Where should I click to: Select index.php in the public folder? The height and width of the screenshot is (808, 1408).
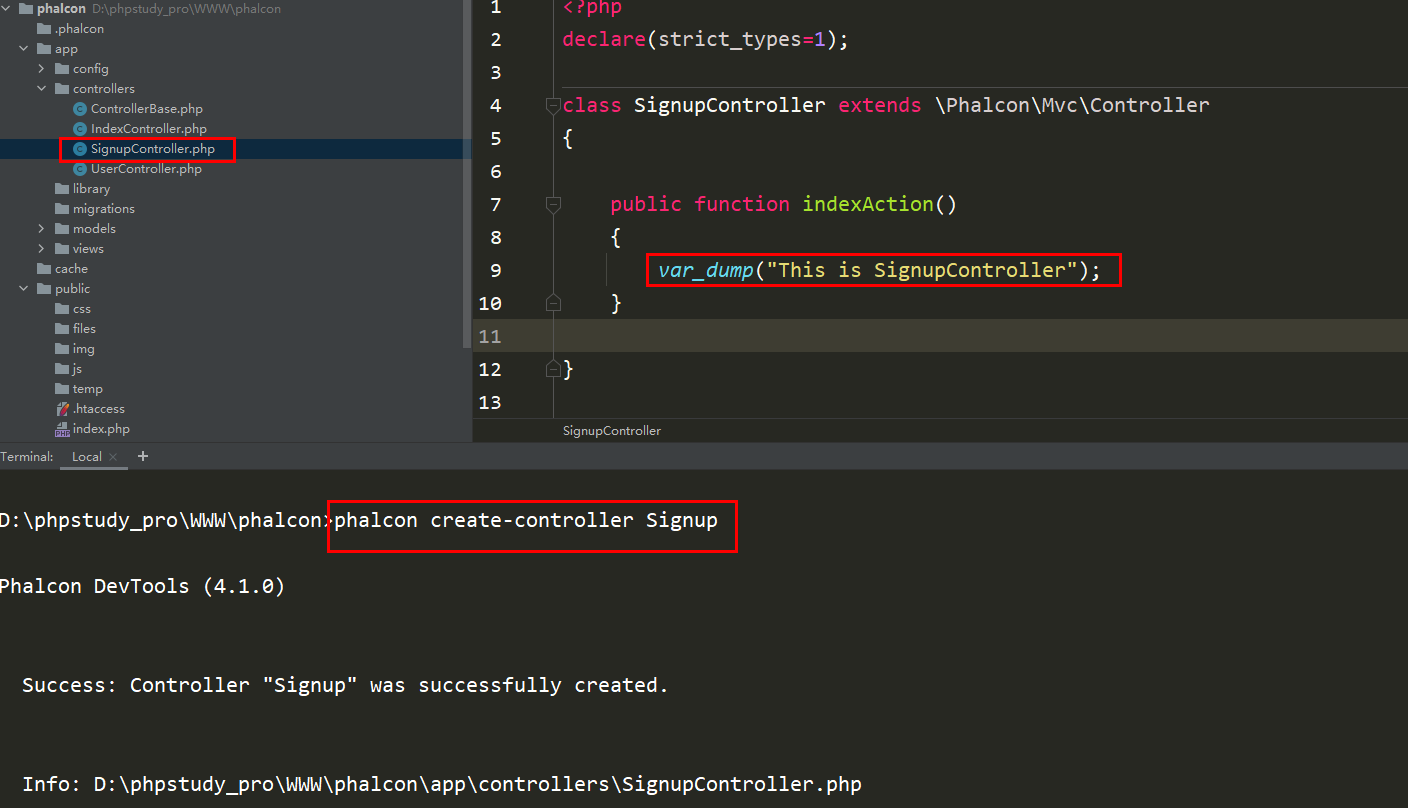tap(101, 429)
